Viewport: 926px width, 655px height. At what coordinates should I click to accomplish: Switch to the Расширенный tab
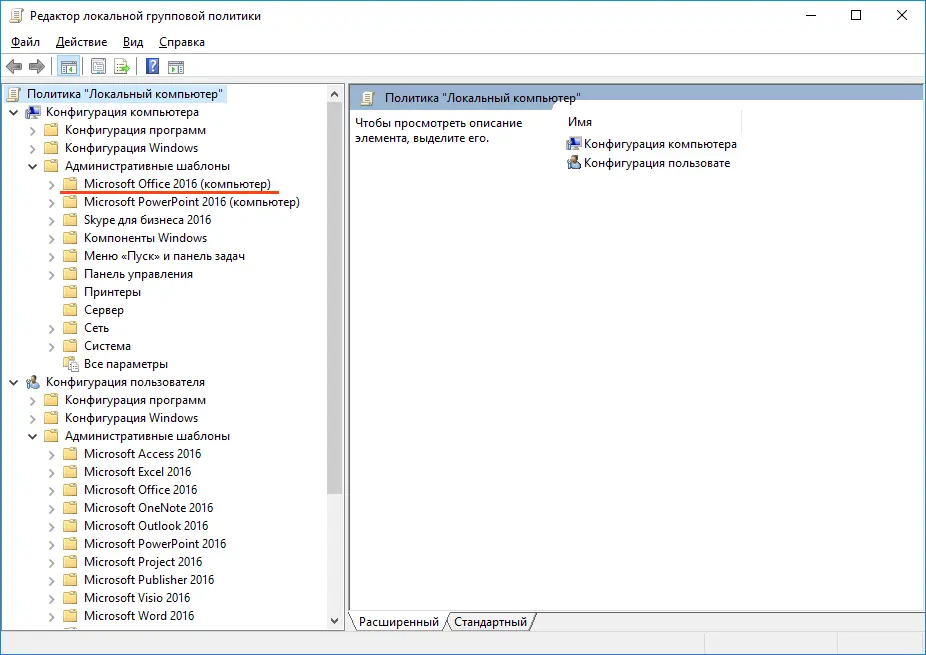(x=399, y=622)
